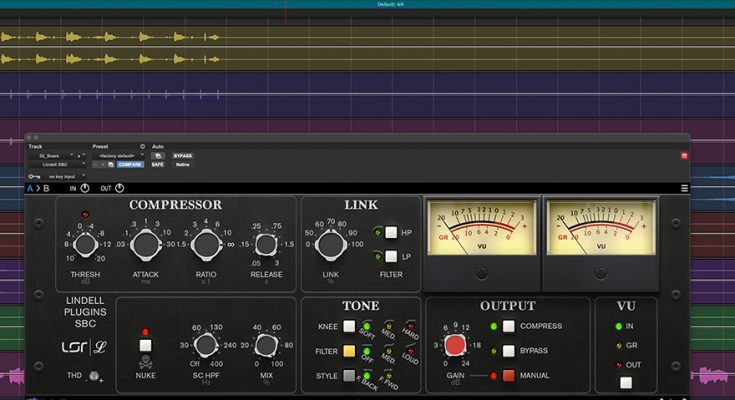Click the red plugin target icon
Viewport: 735px width, 400px height.
click(x=684, y=156)
